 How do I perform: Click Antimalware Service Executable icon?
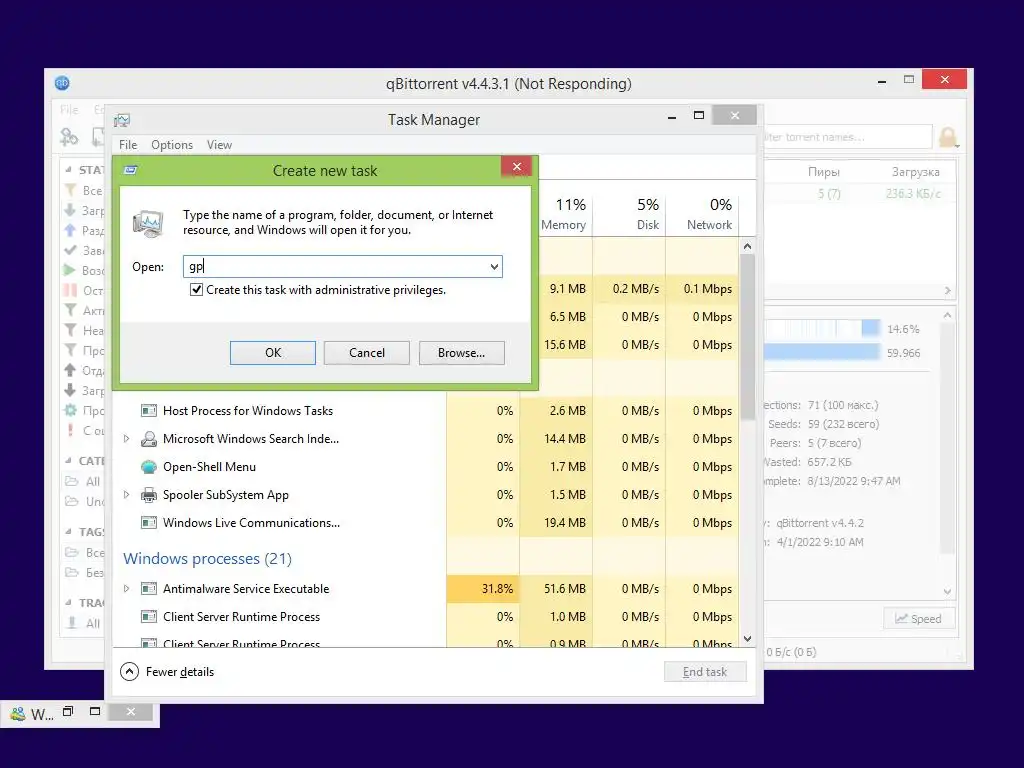click(149, 589)
